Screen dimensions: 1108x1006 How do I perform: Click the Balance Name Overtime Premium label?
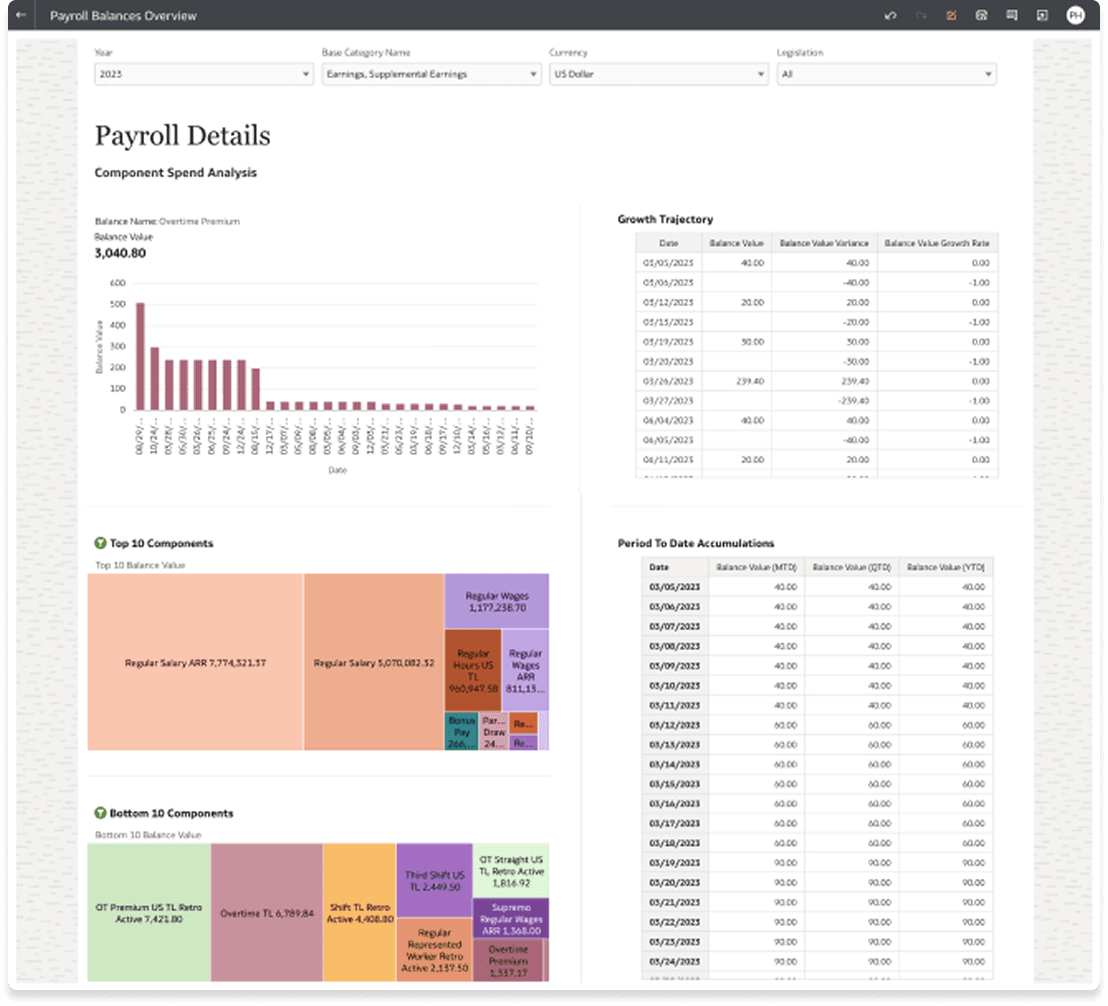(x=167, y=221)
